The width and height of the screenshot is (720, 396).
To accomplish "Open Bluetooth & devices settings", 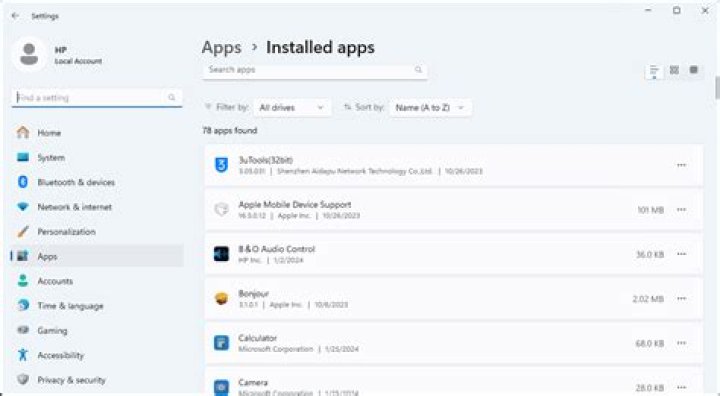I will point(96,182).
